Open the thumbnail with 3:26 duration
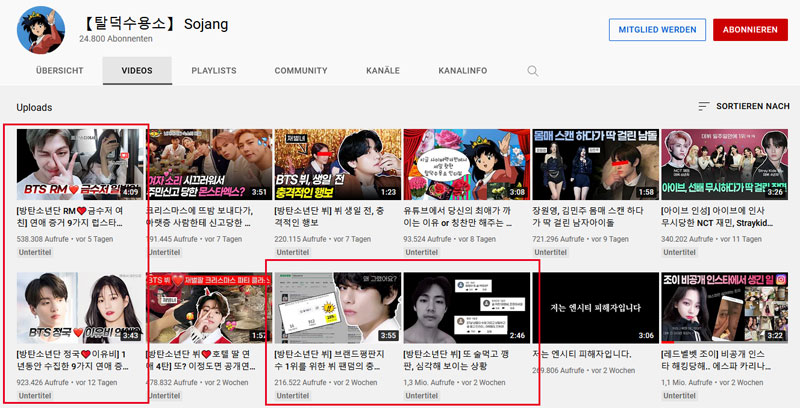 point(724,164)
